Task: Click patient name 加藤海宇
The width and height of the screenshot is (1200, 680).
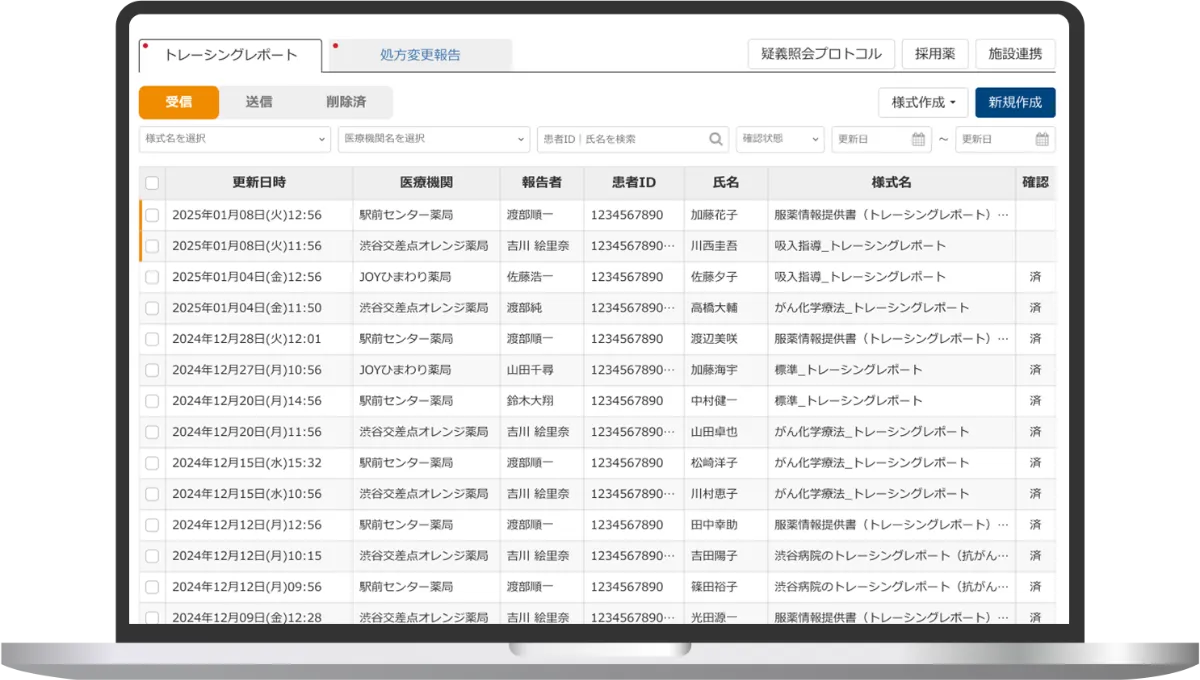Action: tap(714, 370)
